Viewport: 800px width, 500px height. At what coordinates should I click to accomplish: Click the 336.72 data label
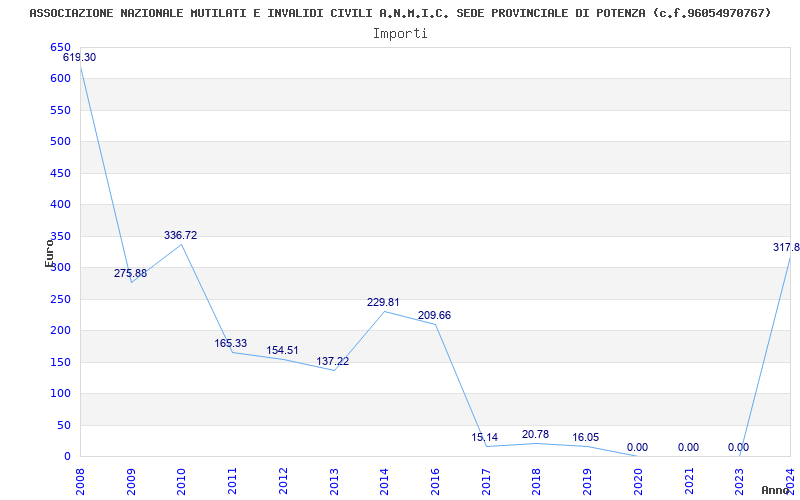(180, 235)
